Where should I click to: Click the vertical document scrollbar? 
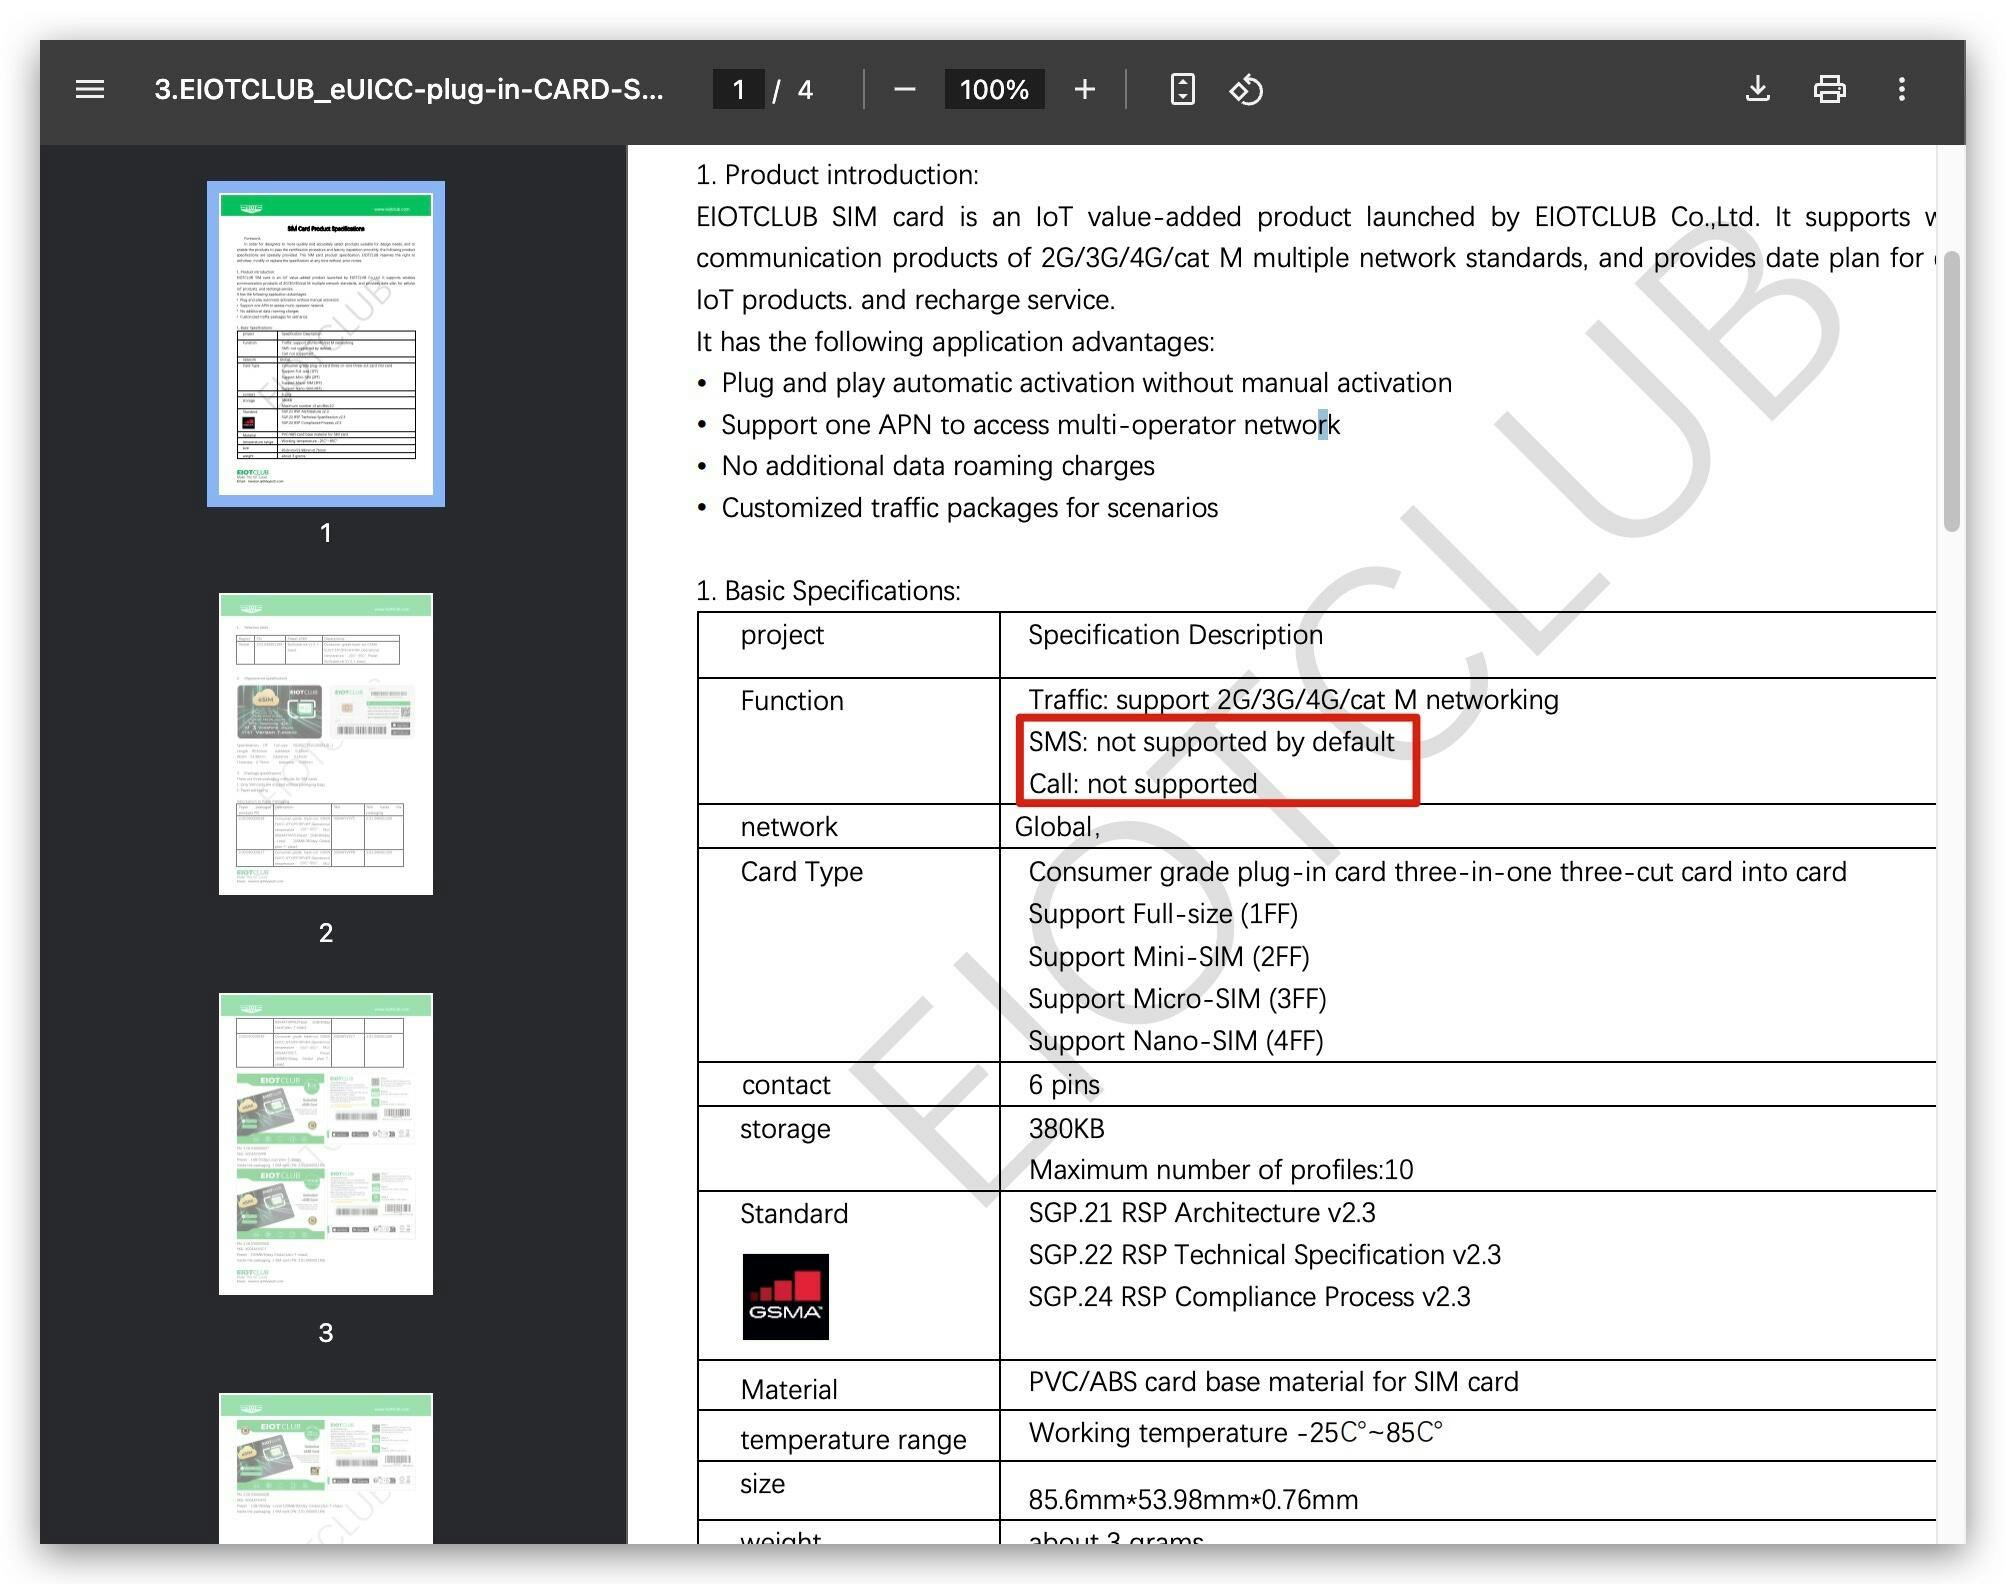[1951, 392]
